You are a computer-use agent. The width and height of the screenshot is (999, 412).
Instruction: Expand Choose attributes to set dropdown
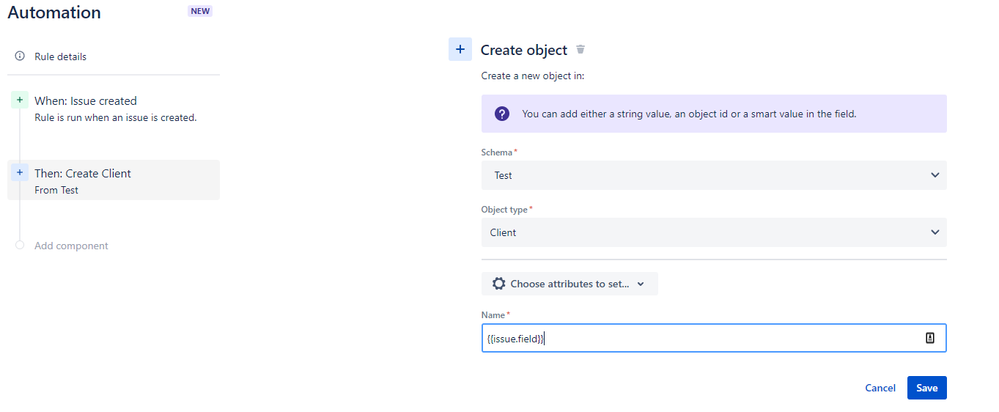tap(569, 284)
